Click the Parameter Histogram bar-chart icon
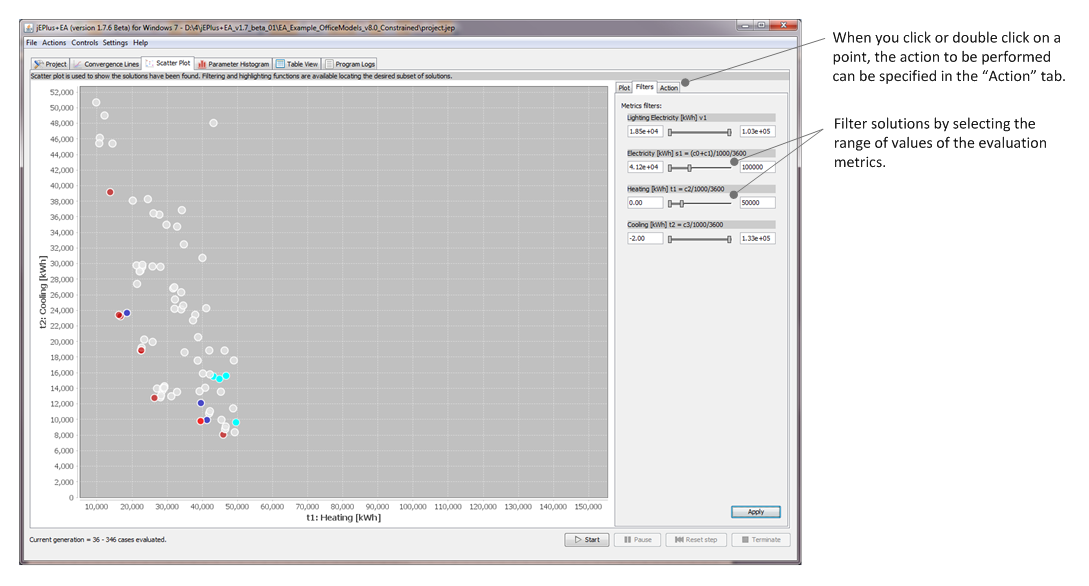This screenshot has width=1089, height=586. pos(201,64)
